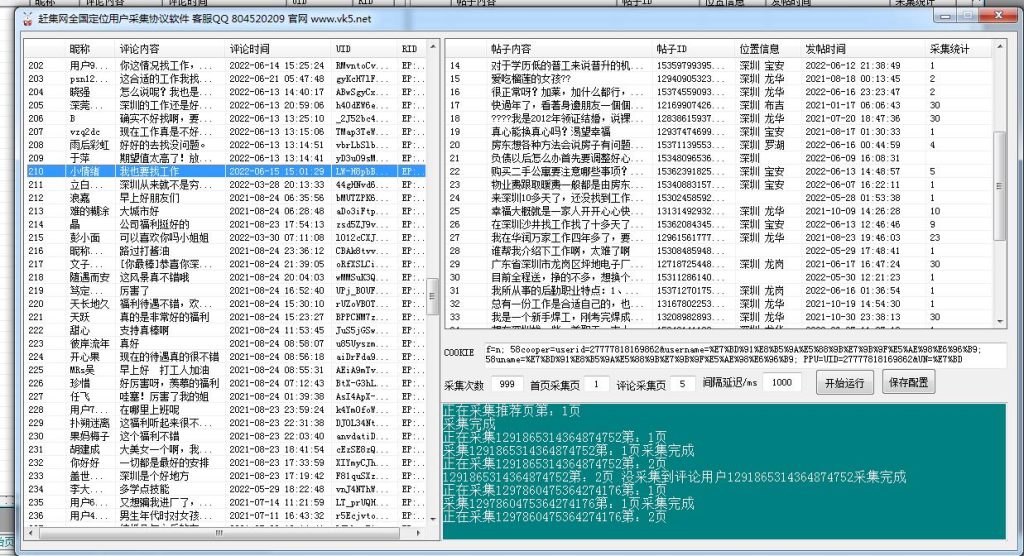The width and height of the screenshot is (1024, 556).
Task: Click the app icon in the title bar
Action: pyautogui.click(x=30, y=18)
